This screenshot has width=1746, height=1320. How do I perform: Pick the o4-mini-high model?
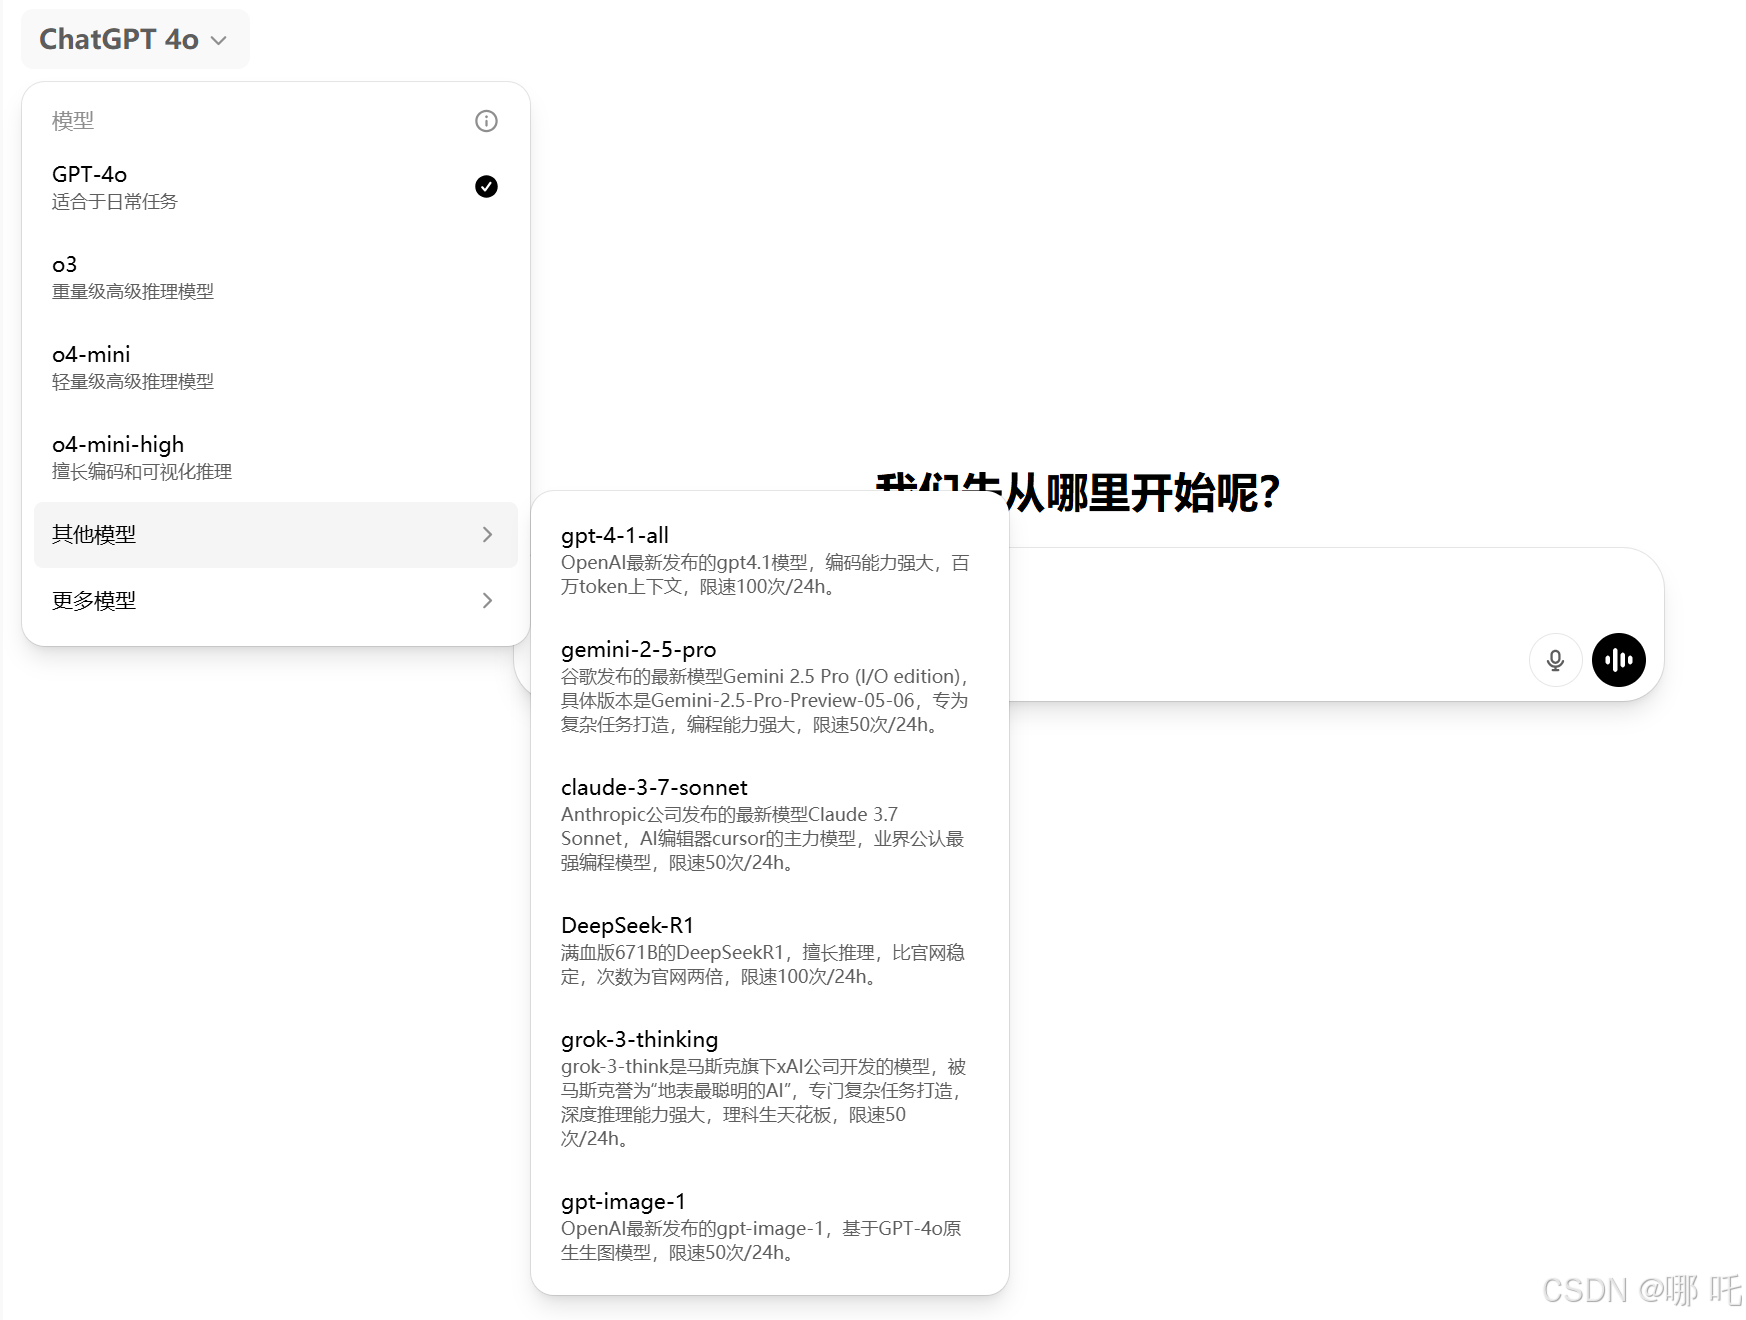[x=276, y=457]
